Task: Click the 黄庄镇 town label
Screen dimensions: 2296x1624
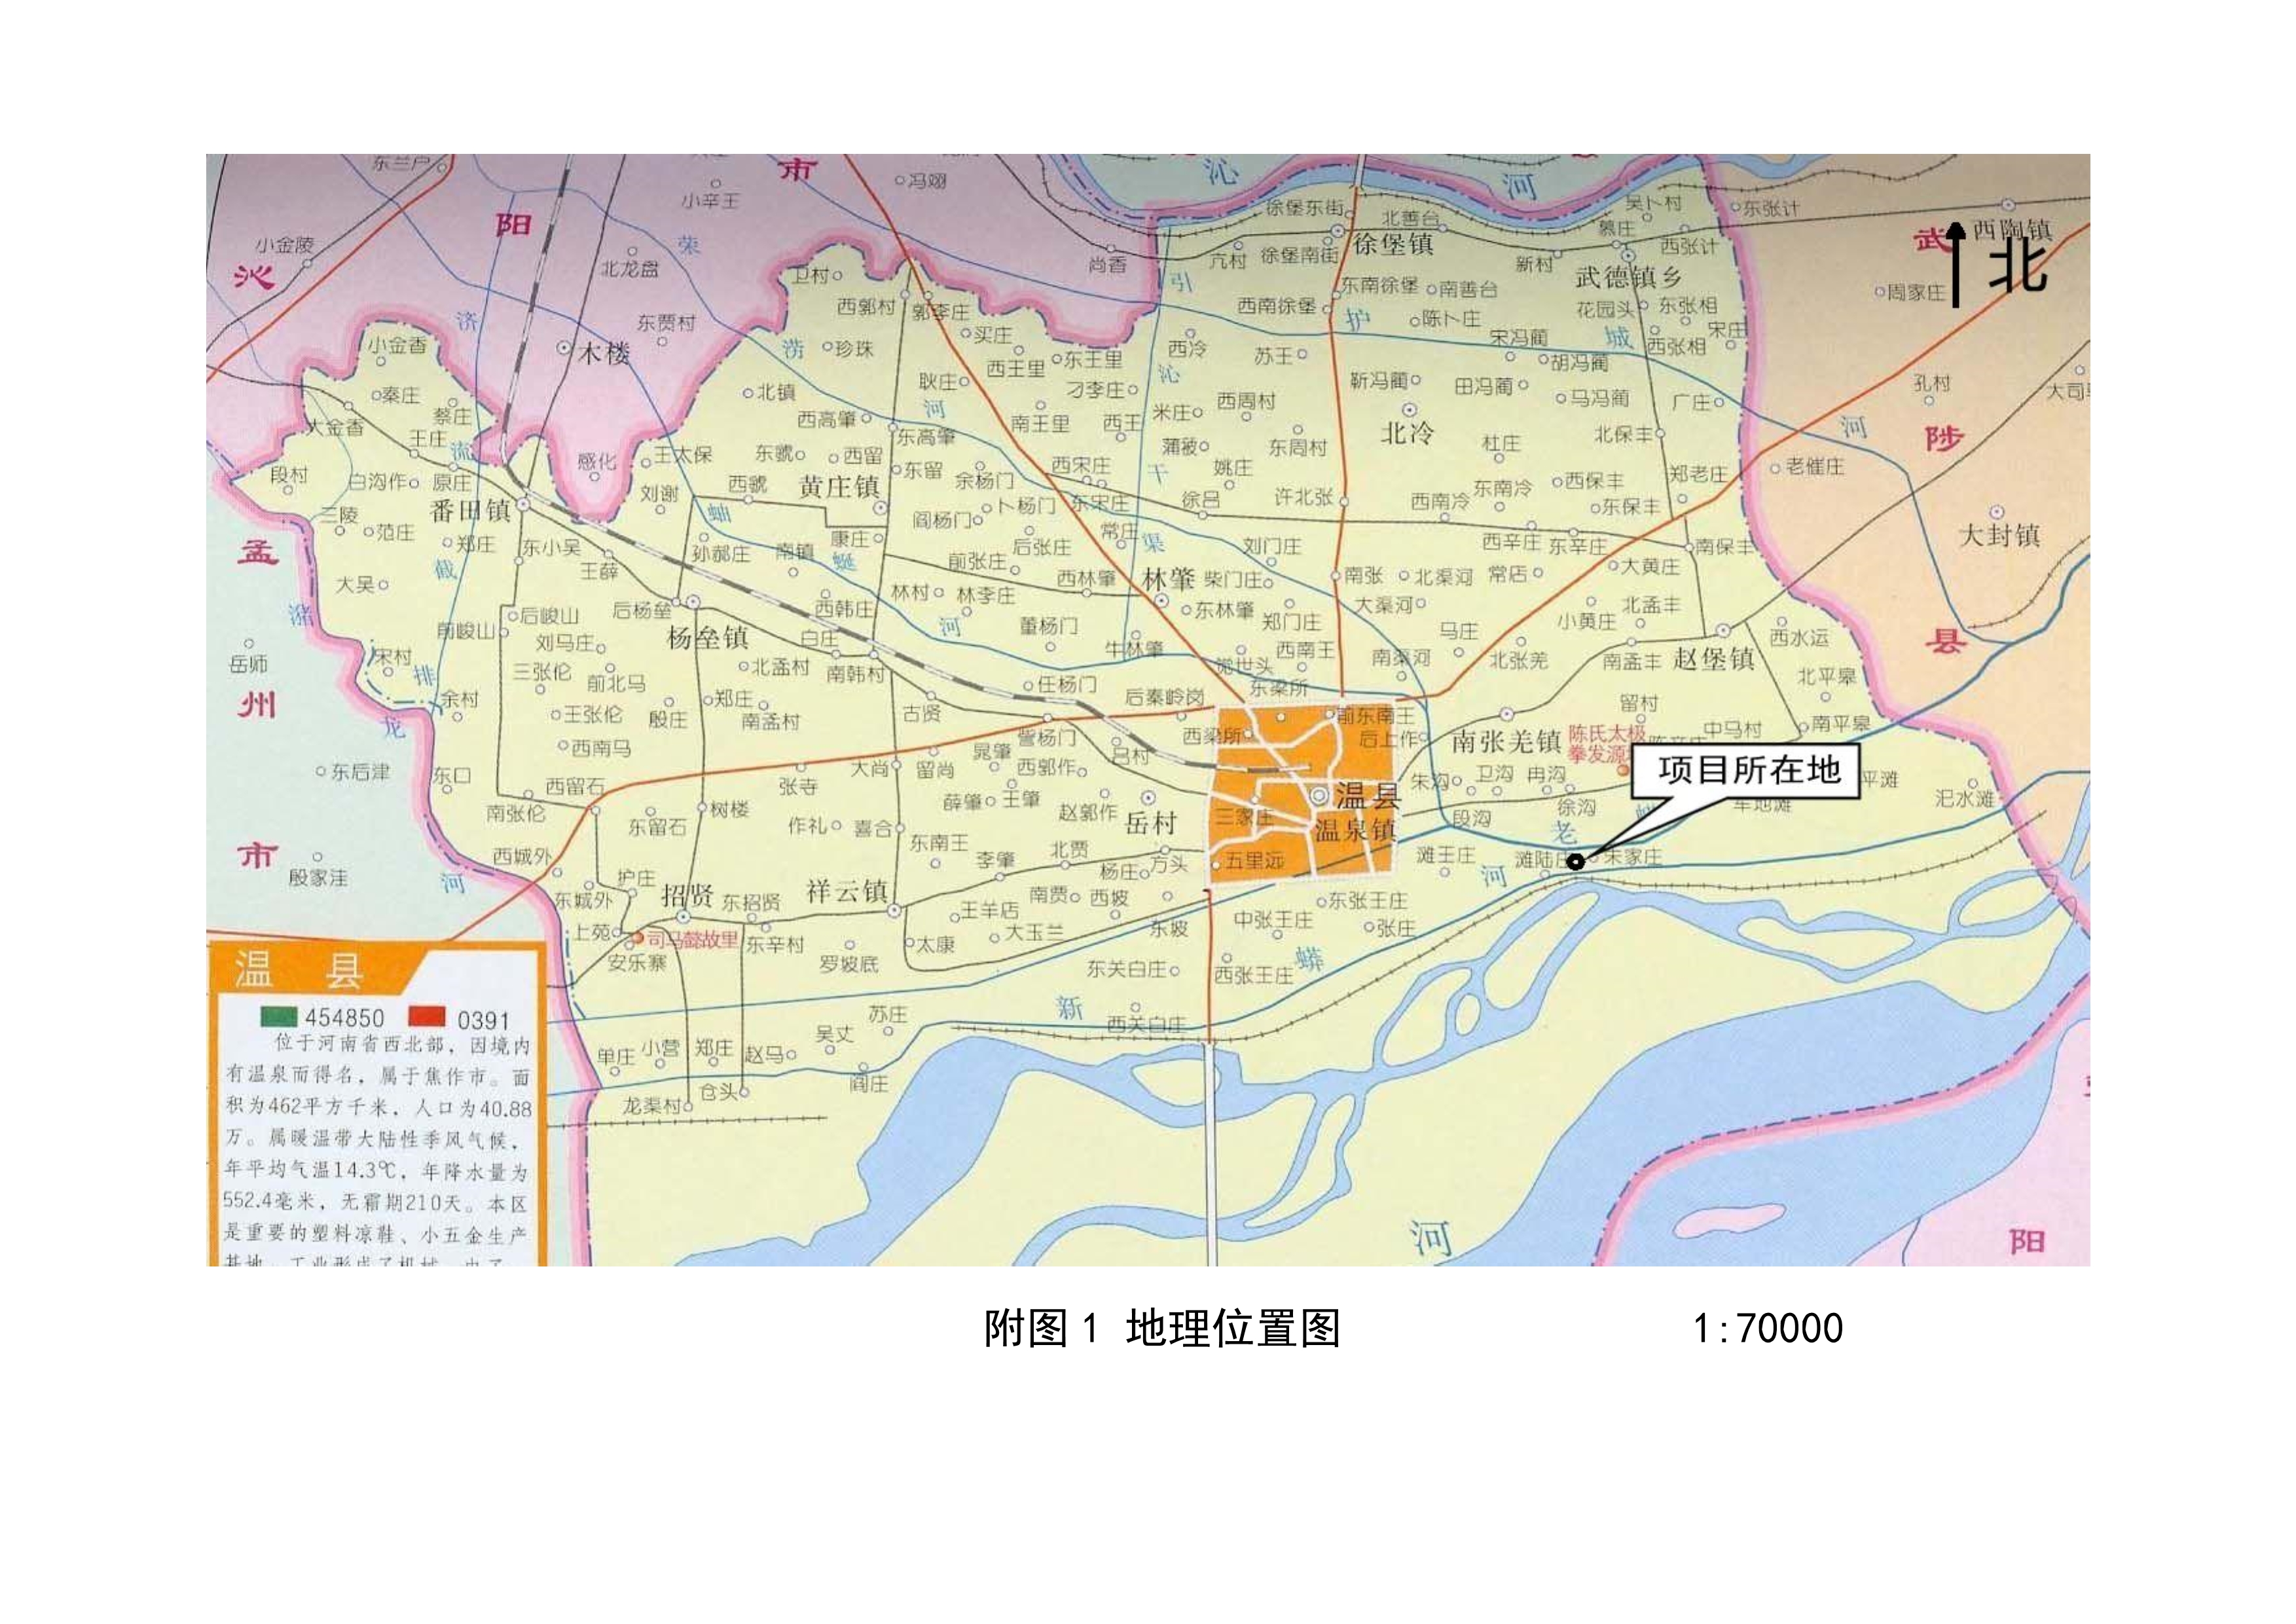Action: tap(838, 487)
